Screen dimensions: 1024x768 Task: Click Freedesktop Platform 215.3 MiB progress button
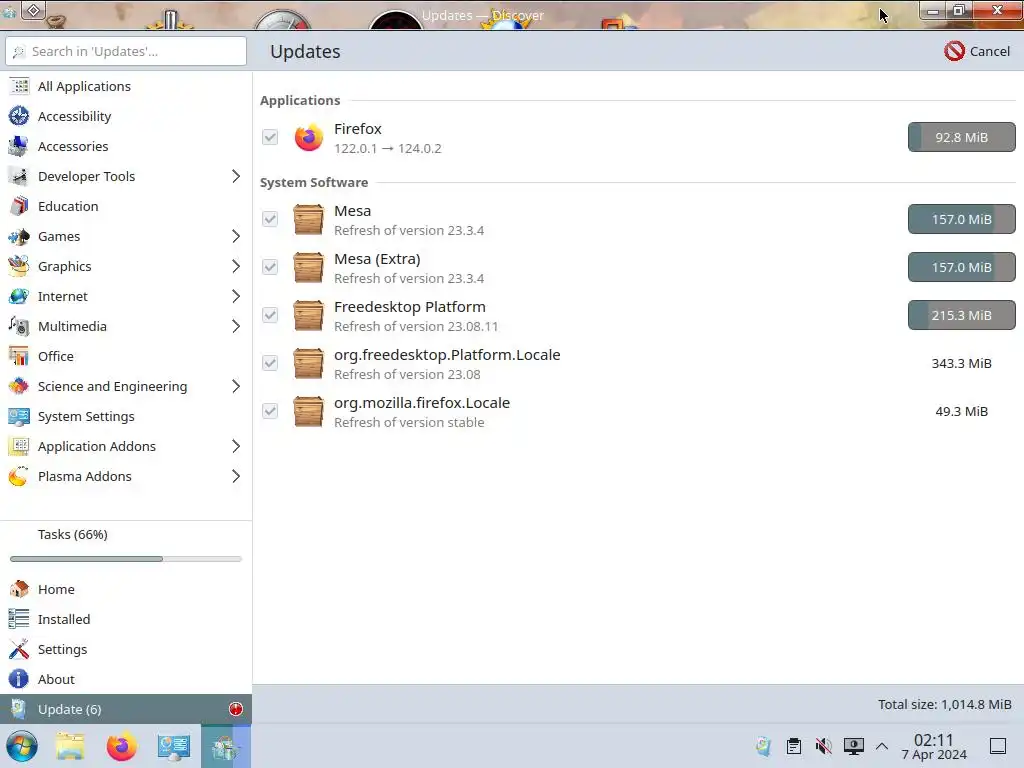point(961,315)
